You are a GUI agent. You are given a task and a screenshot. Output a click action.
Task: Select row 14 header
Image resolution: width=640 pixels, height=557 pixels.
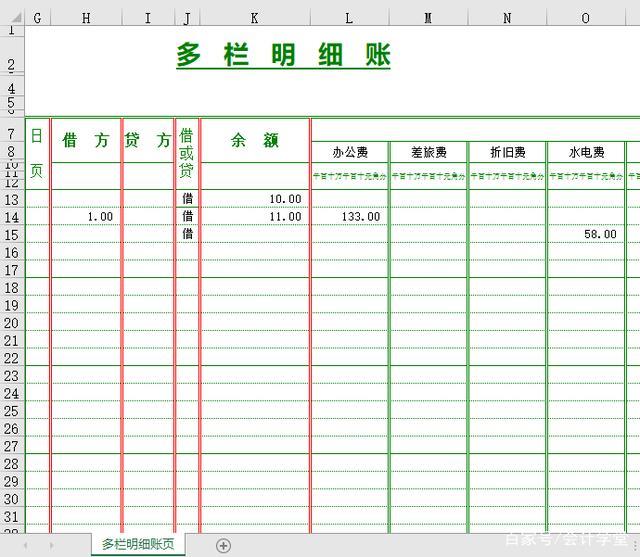click(11, 217)
